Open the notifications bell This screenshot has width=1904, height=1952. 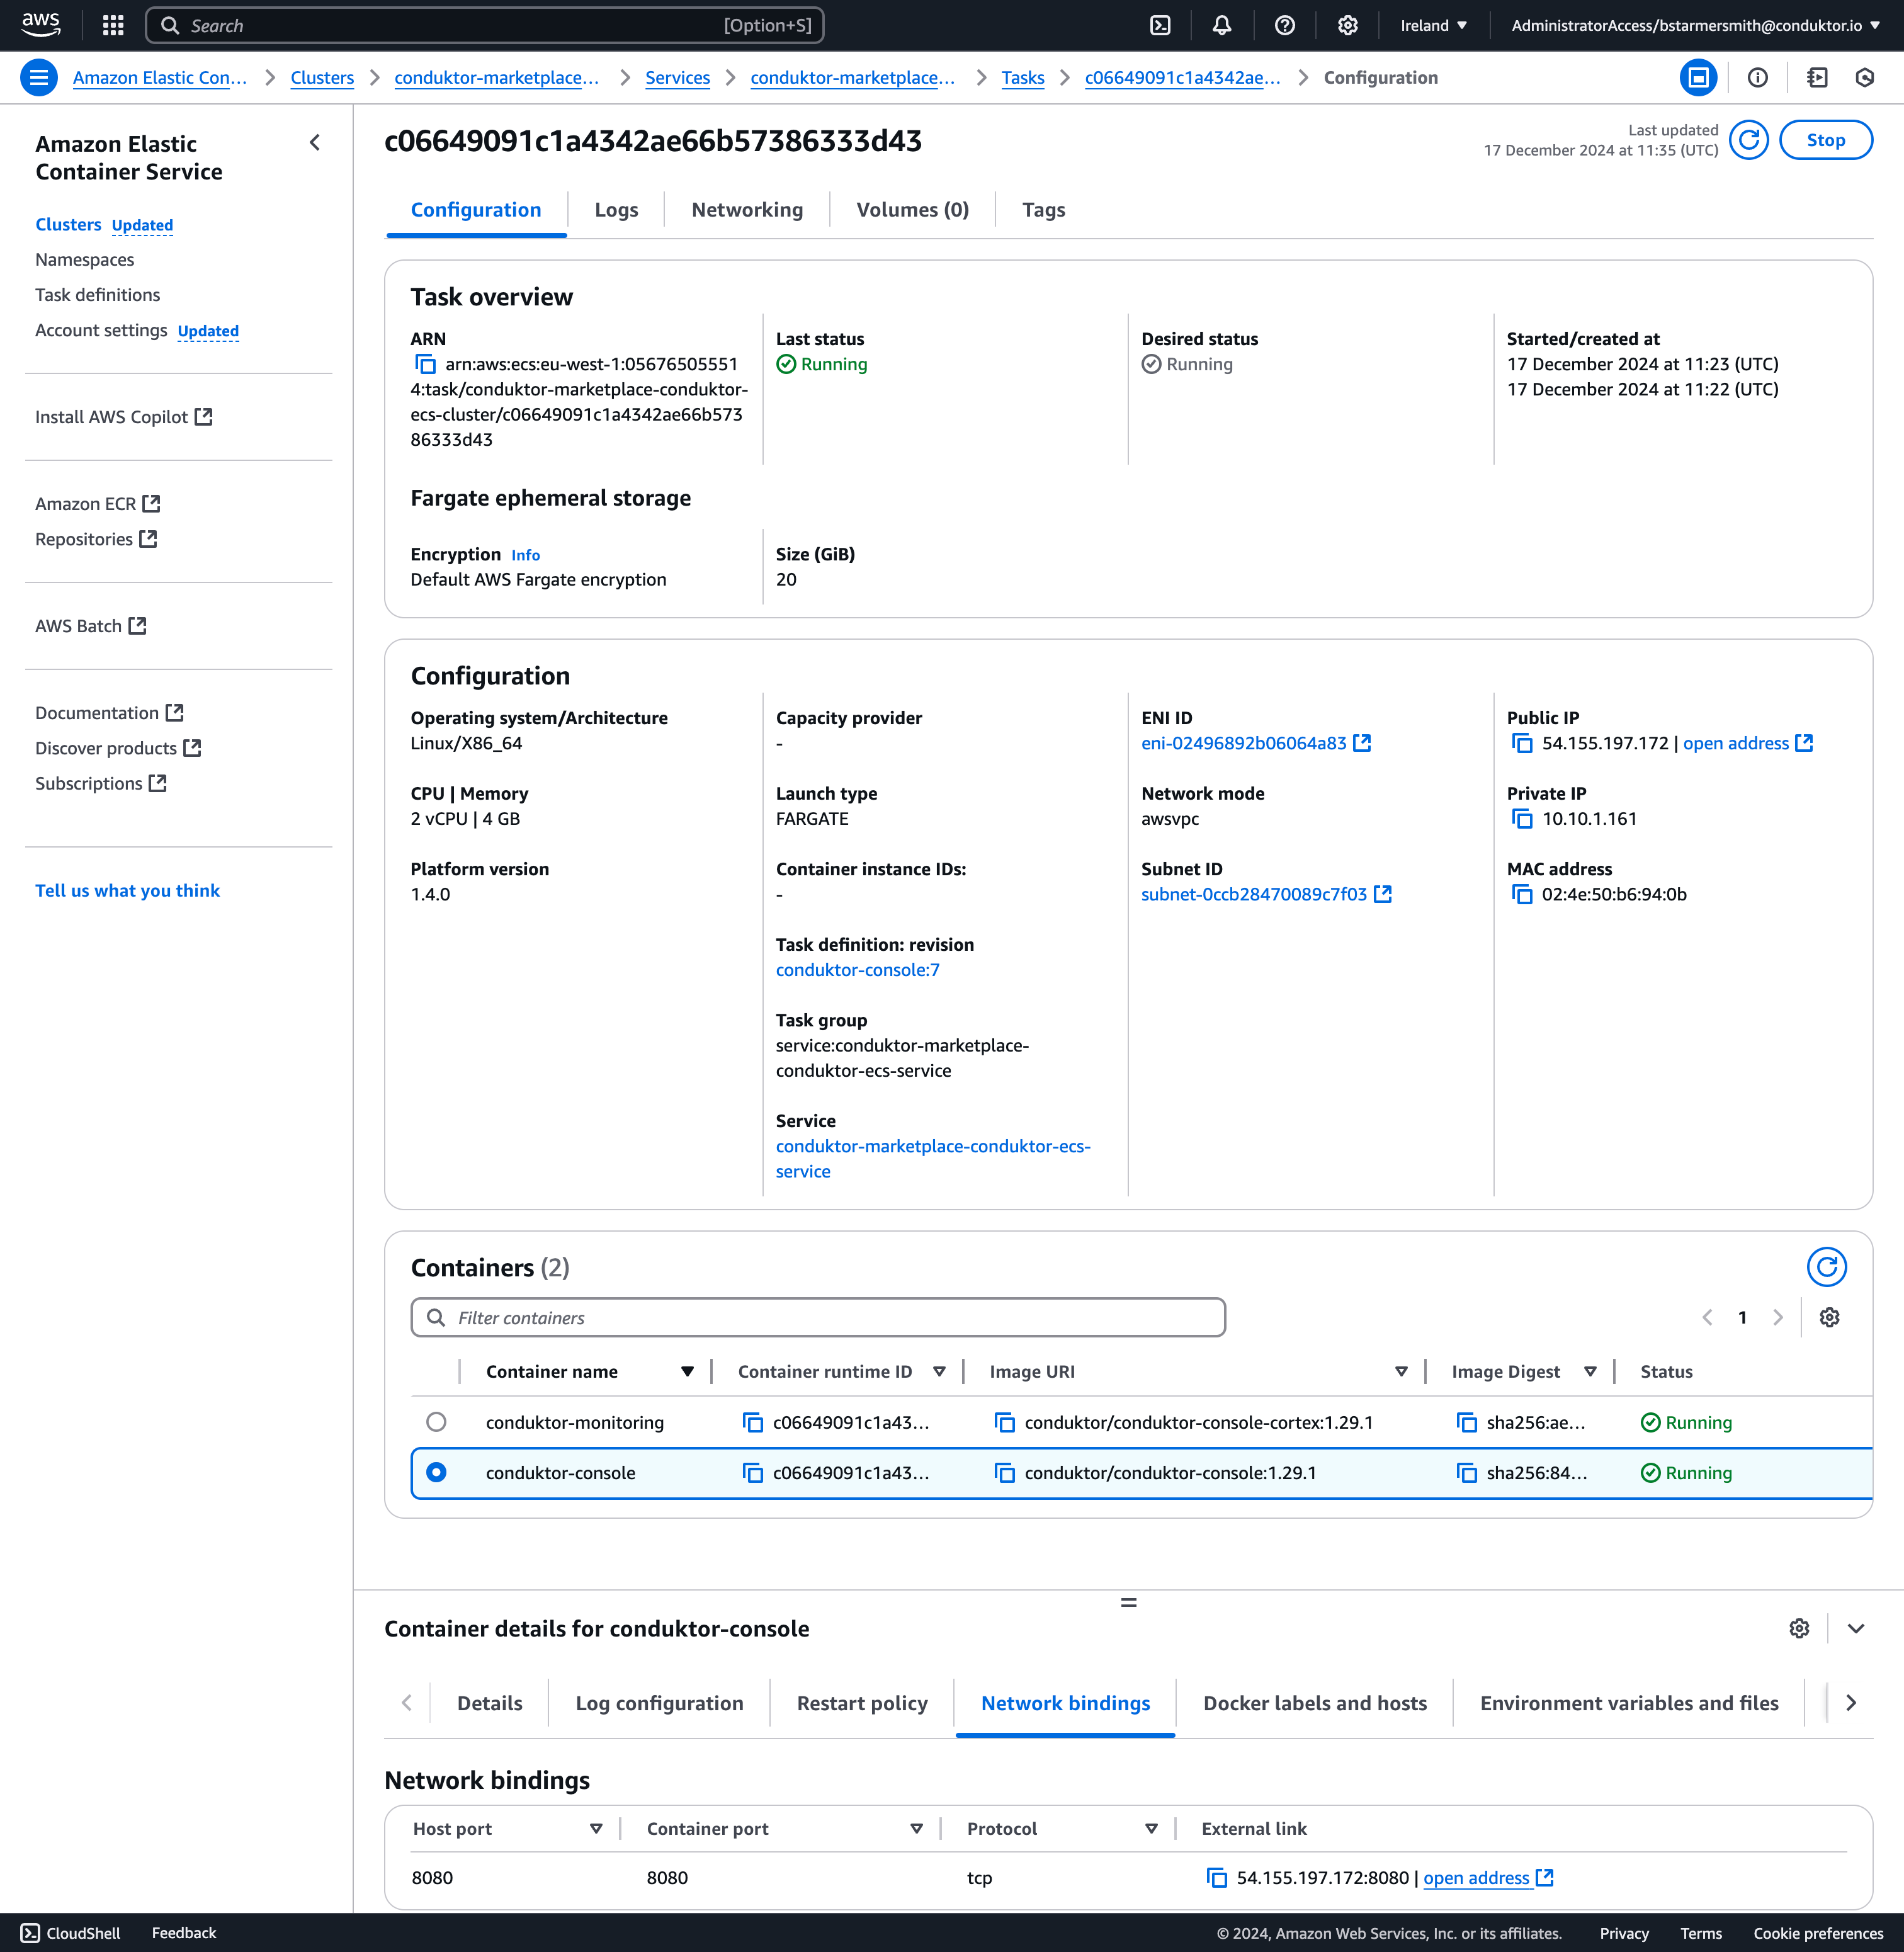click(1221, 25)
